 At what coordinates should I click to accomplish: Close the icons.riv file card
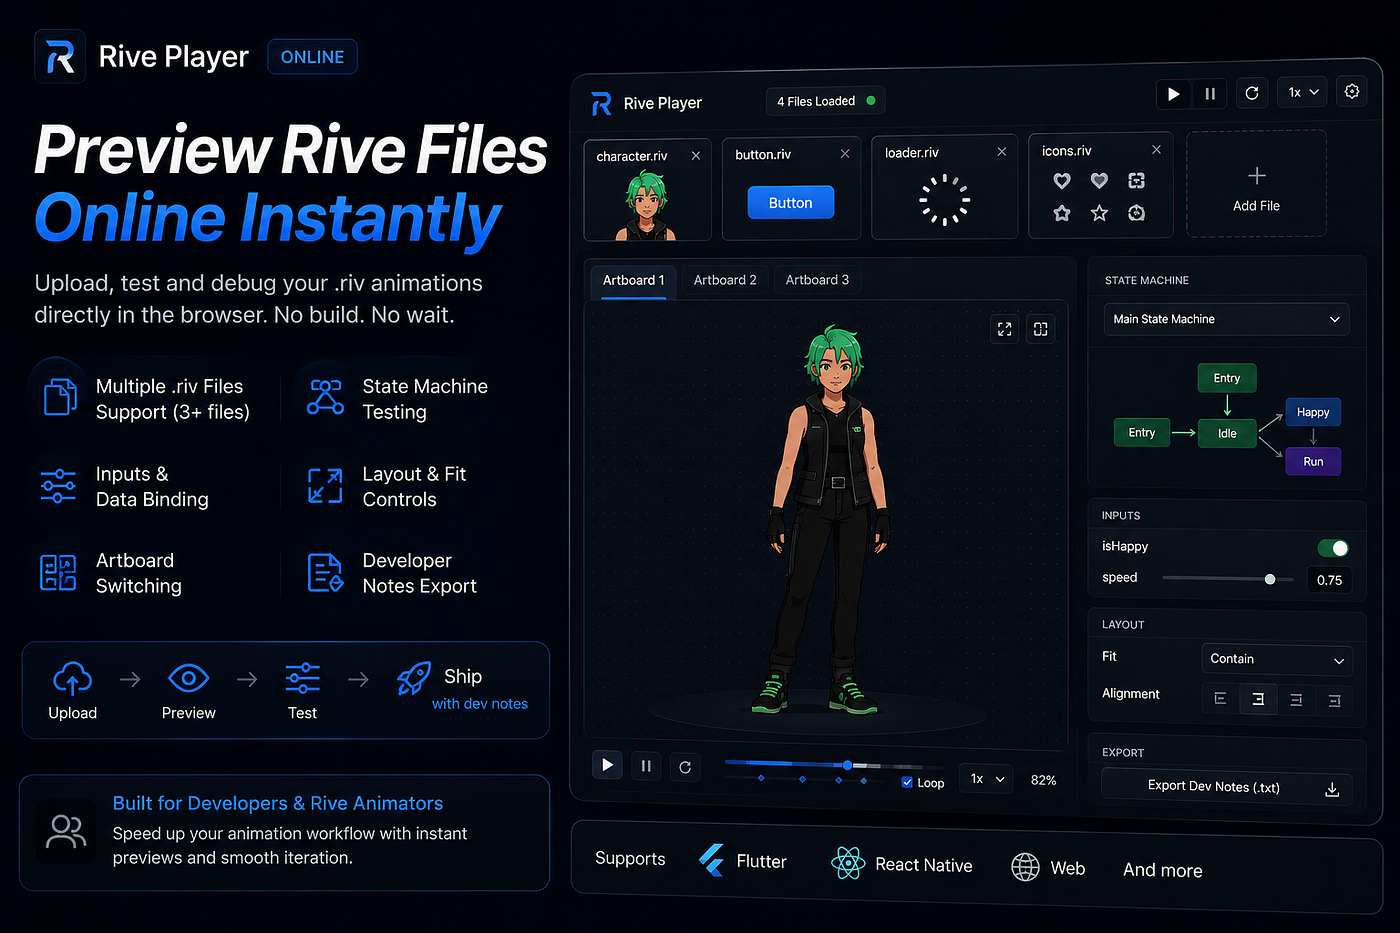1156,149
